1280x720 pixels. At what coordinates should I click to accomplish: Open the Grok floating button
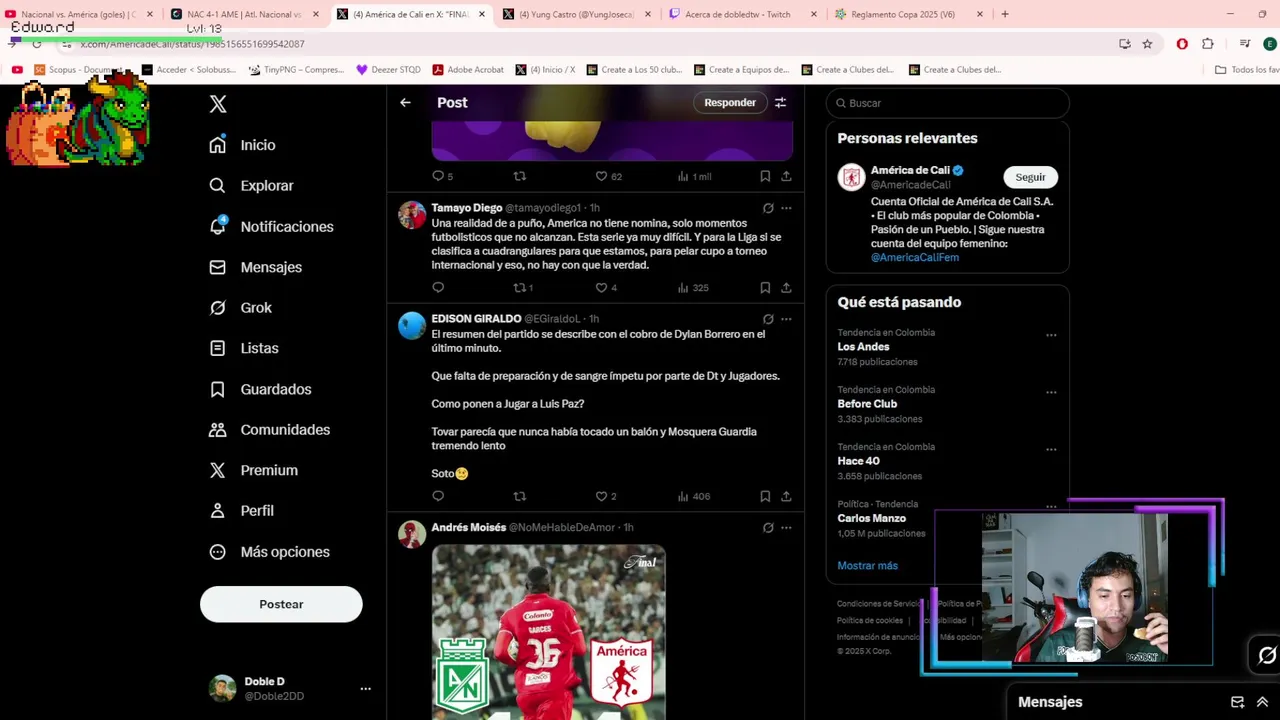(1266, 655)
